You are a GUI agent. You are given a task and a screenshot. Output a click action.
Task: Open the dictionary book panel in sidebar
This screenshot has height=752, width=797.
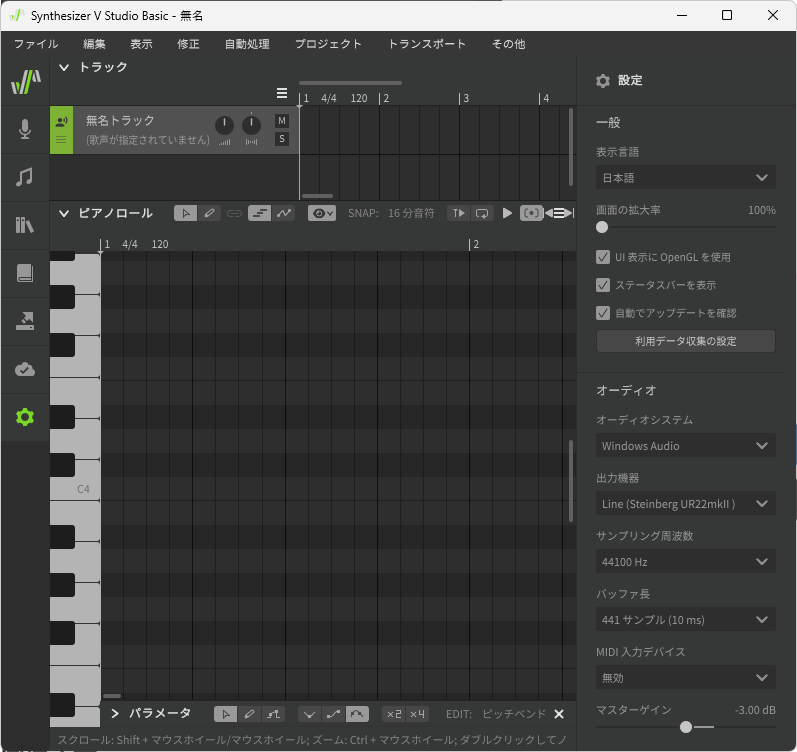(x=25, y=273)
